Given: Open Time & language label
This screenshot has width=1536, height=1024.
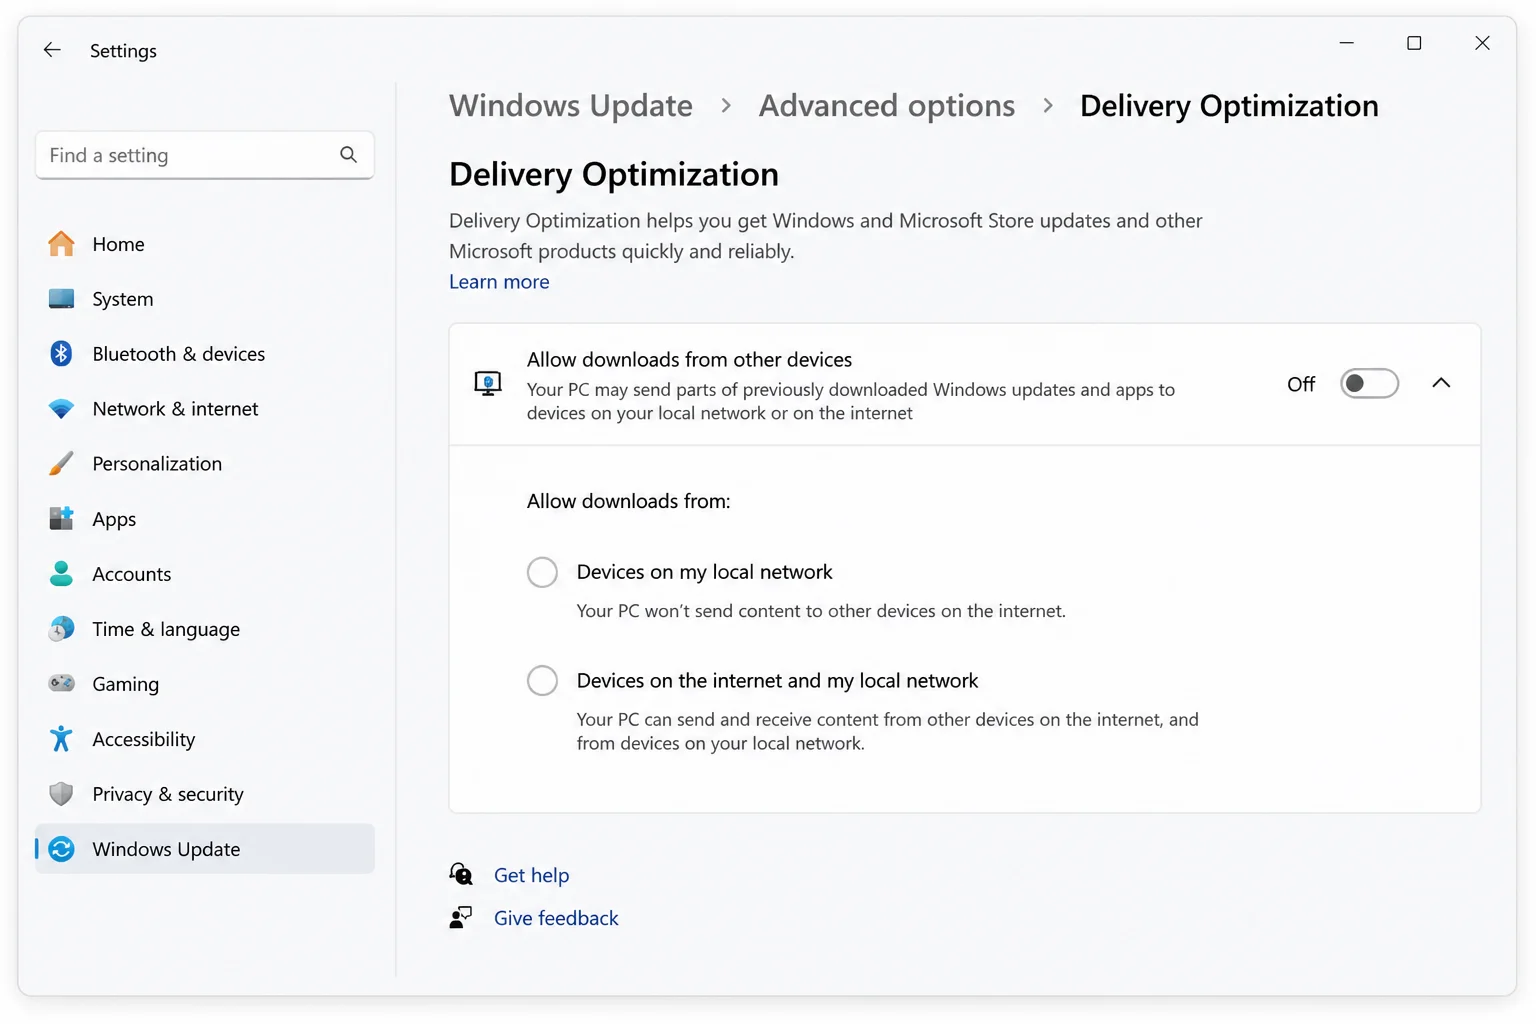Looking at the screenshot, I should 166,629.
